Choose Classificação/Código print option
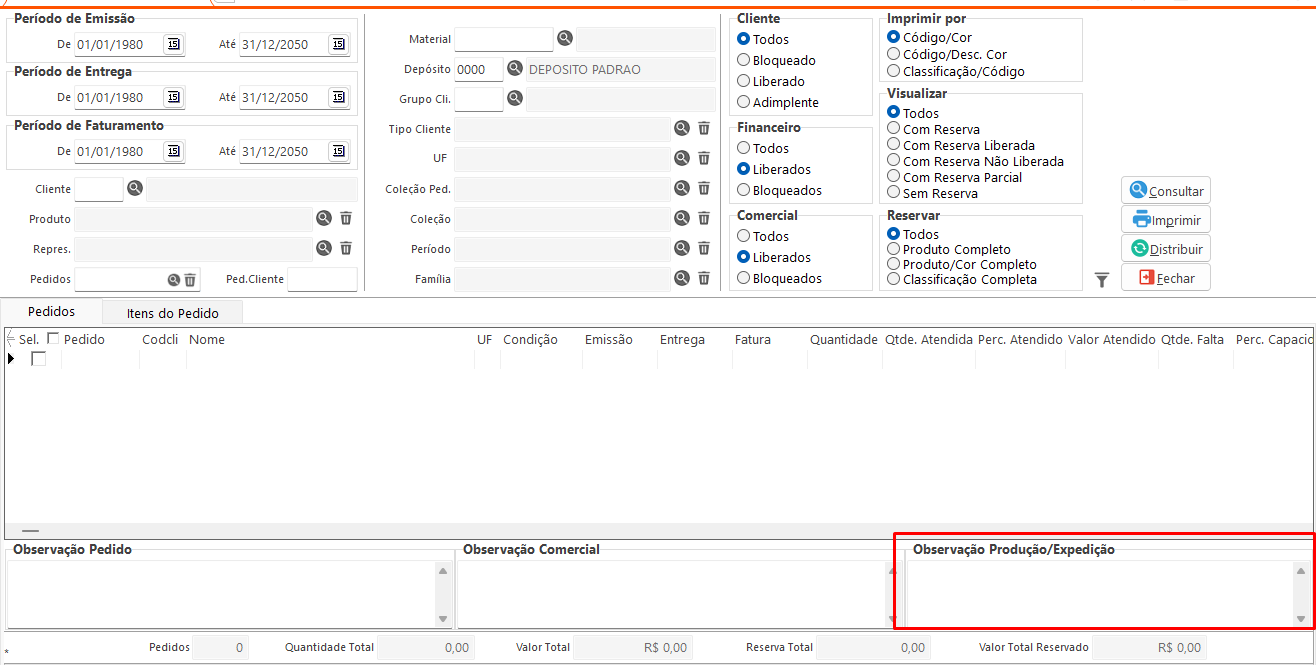This screenshot has width=1316, height=665. [x=894, y=71]
